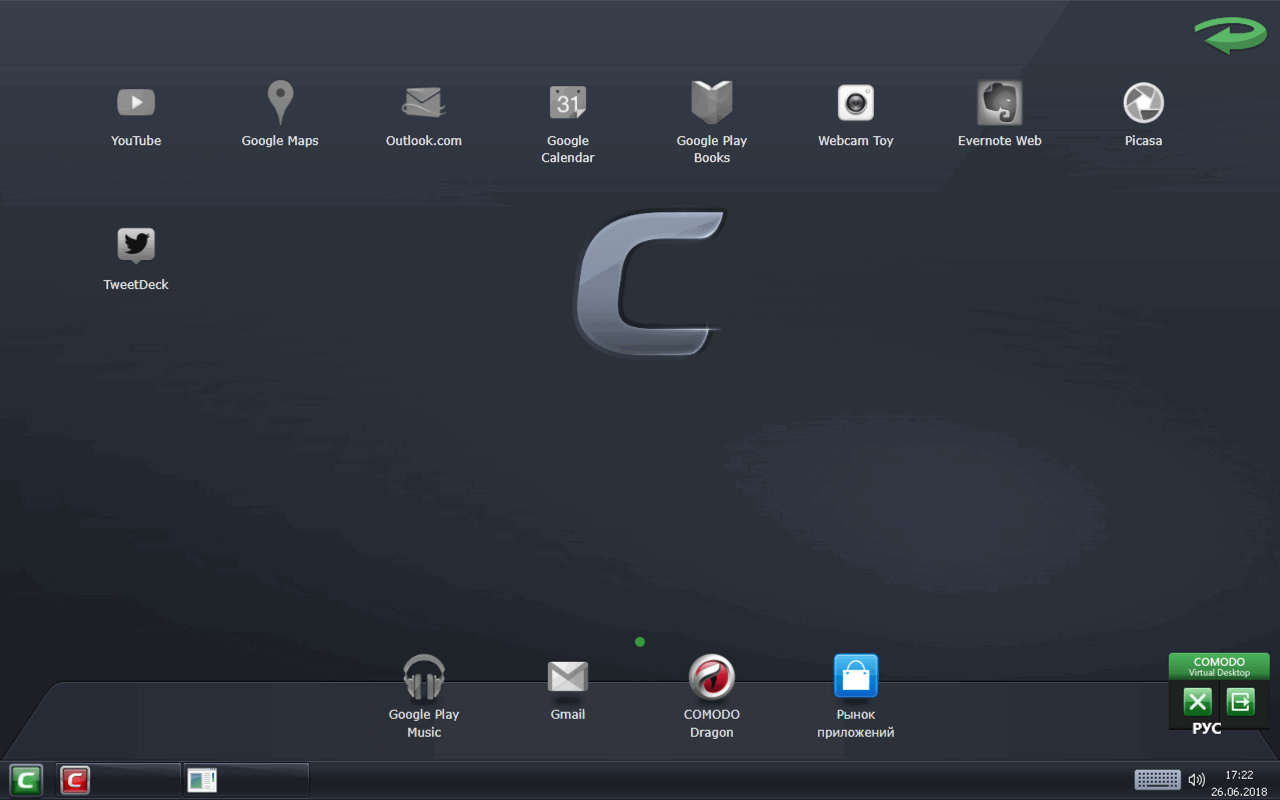The height and width of the screenshot is (800, 1280).
Task: Click the 17:22 clock in the tray
Action: [1239, 775]
